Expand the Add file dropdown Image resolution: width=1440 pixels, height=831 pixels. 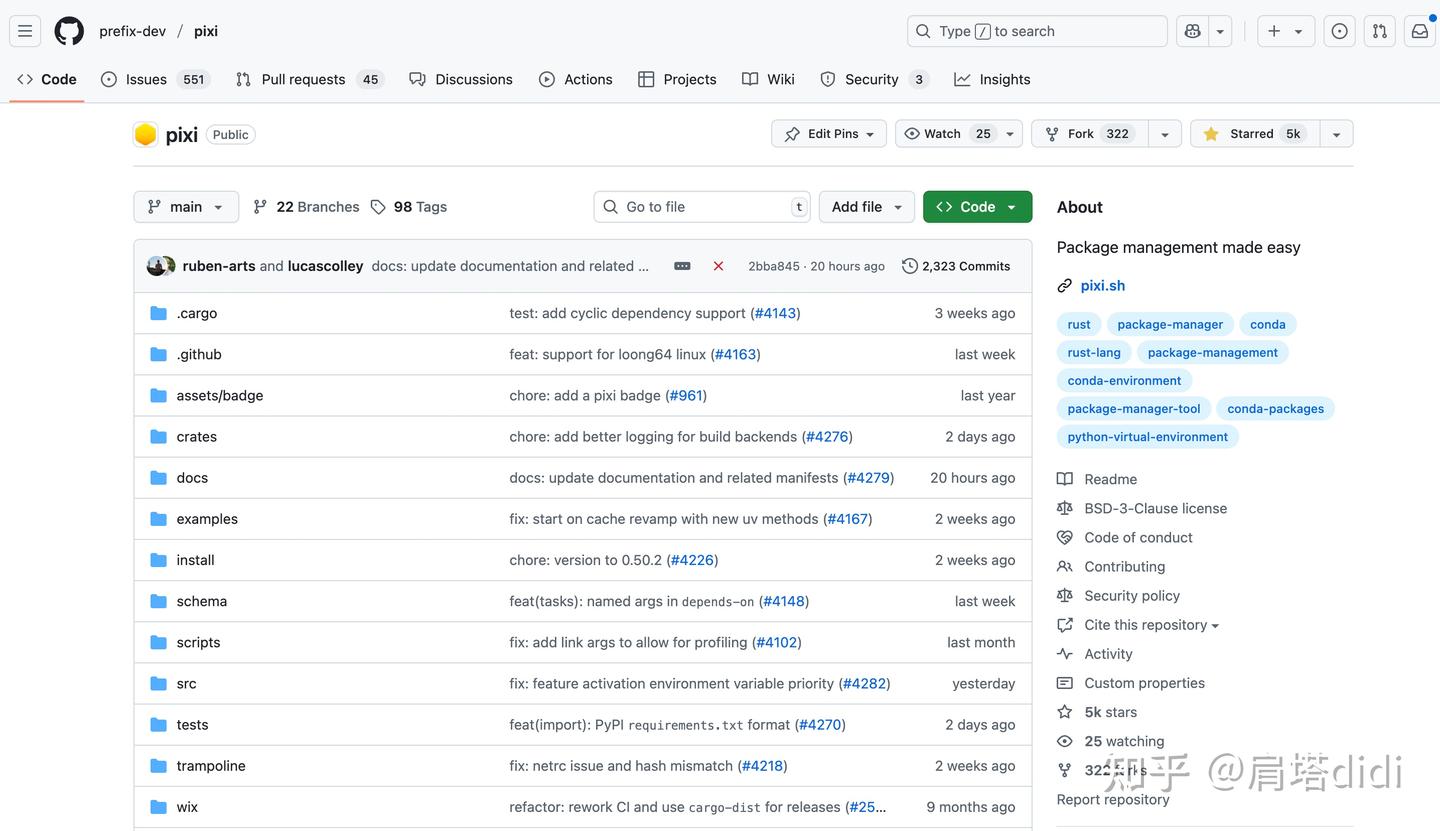(x=866, y=207)
